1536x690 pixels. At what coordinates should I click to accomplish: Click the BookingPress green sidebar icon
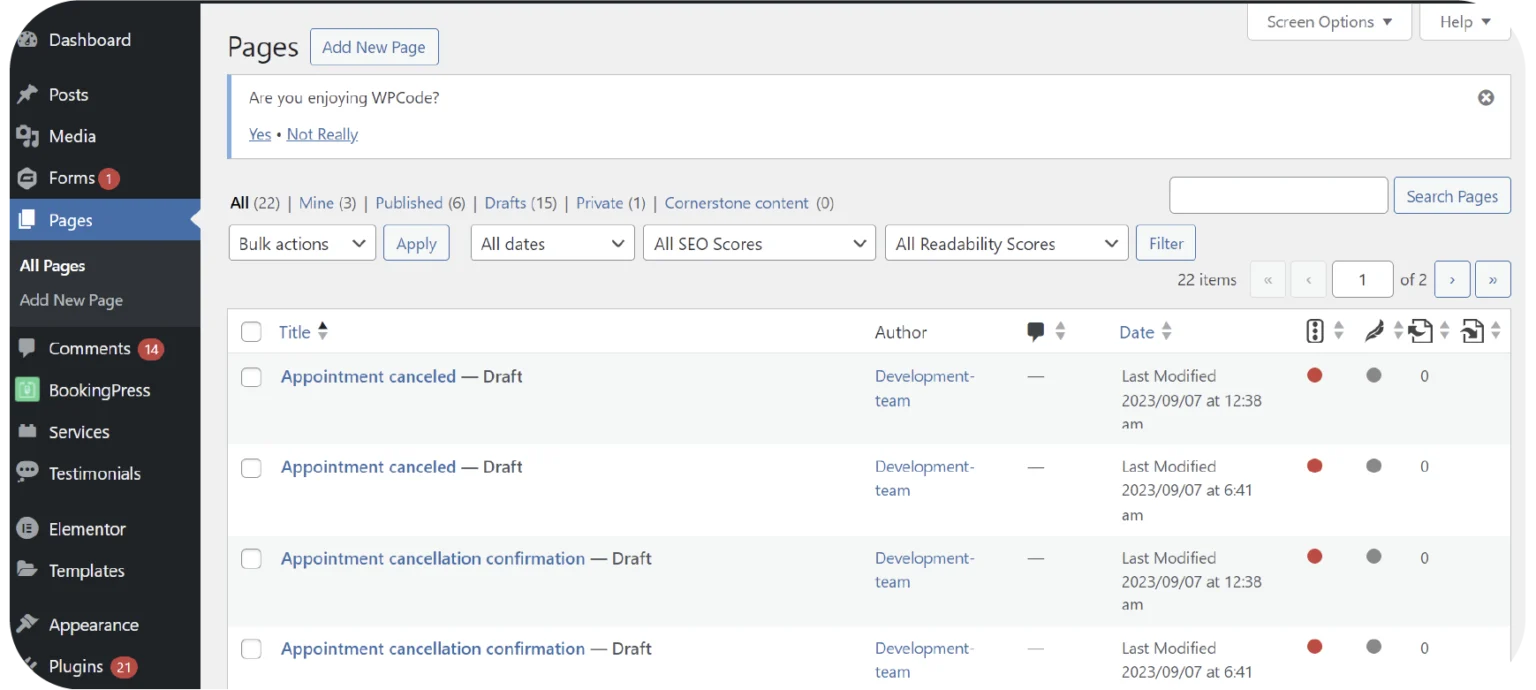pos(28,390)
